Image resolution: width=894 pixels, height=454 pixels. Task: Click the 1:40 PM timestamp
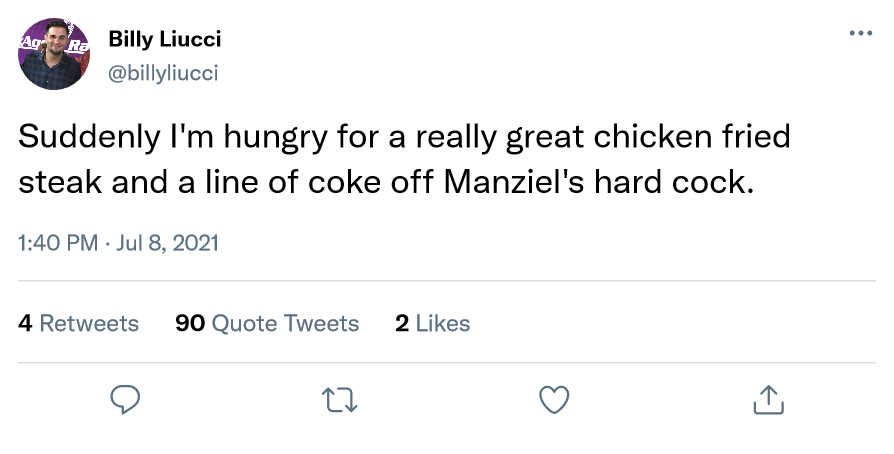(57, 243)
